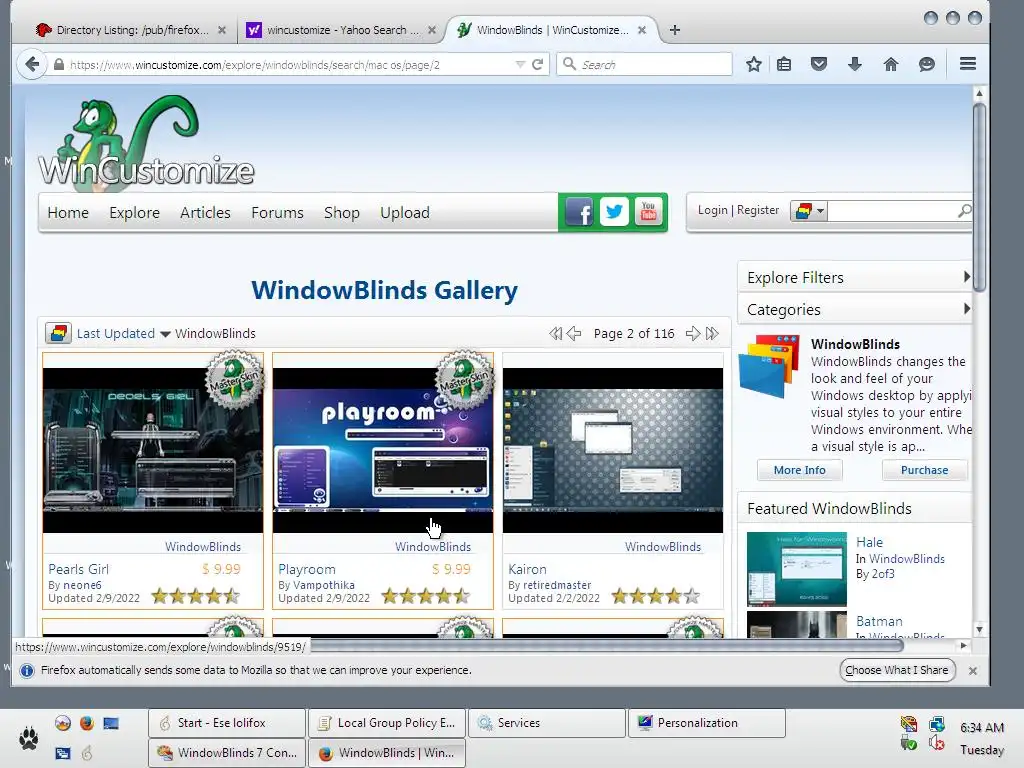The width and height of the screenshot is (1024, 768).
Task: Switch to WindowBlinds 7 Config taskbar button
Action: (x=227, y=752)
